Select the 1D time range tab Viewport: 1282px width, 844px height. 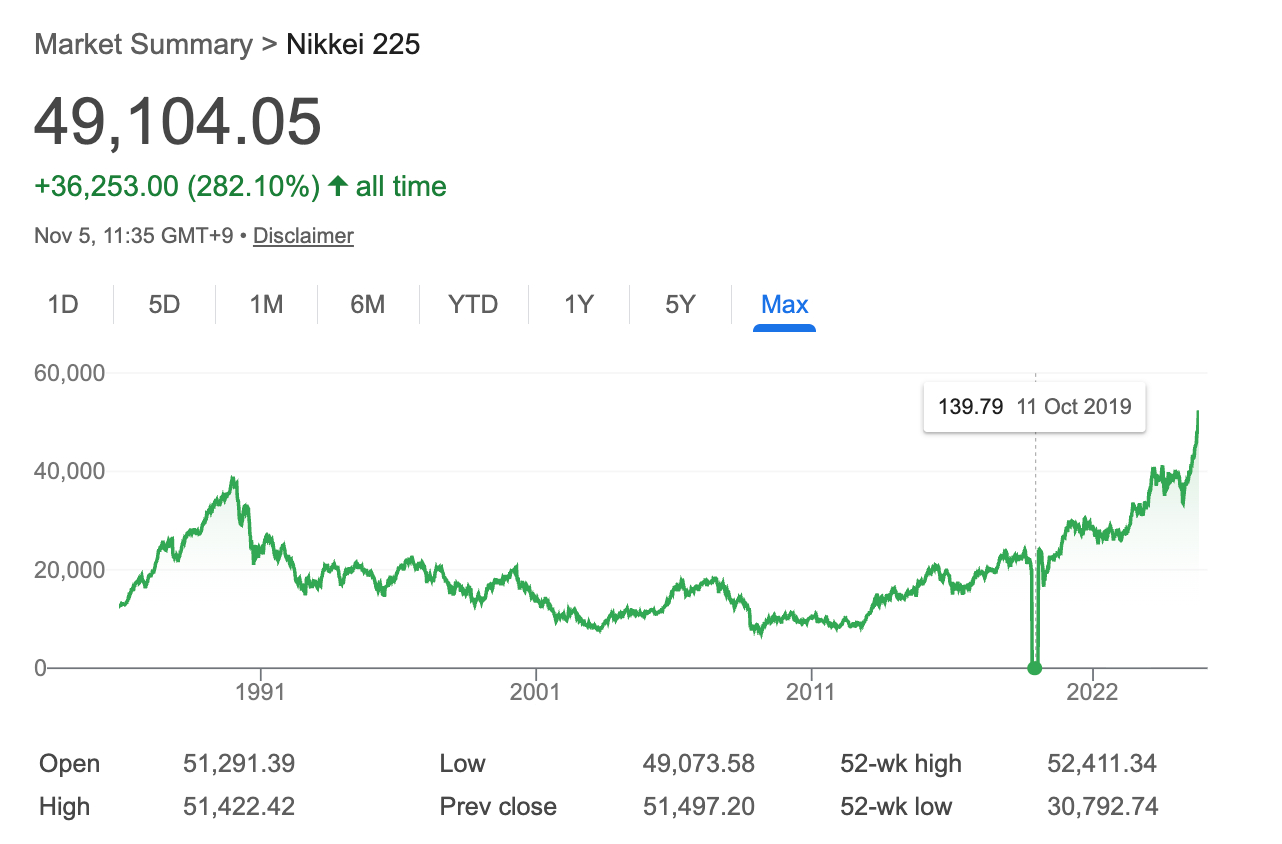[x=63, y=304]
